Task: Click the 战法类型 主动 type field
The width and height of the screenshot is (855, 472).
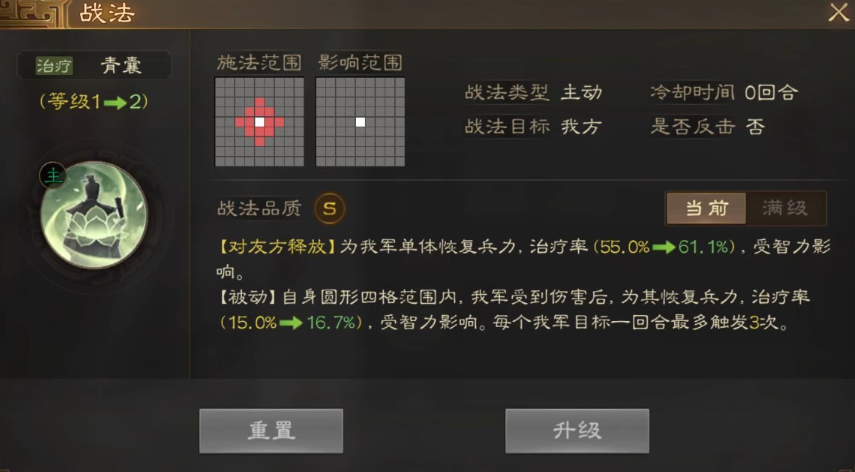Action: tap(533, 92)
